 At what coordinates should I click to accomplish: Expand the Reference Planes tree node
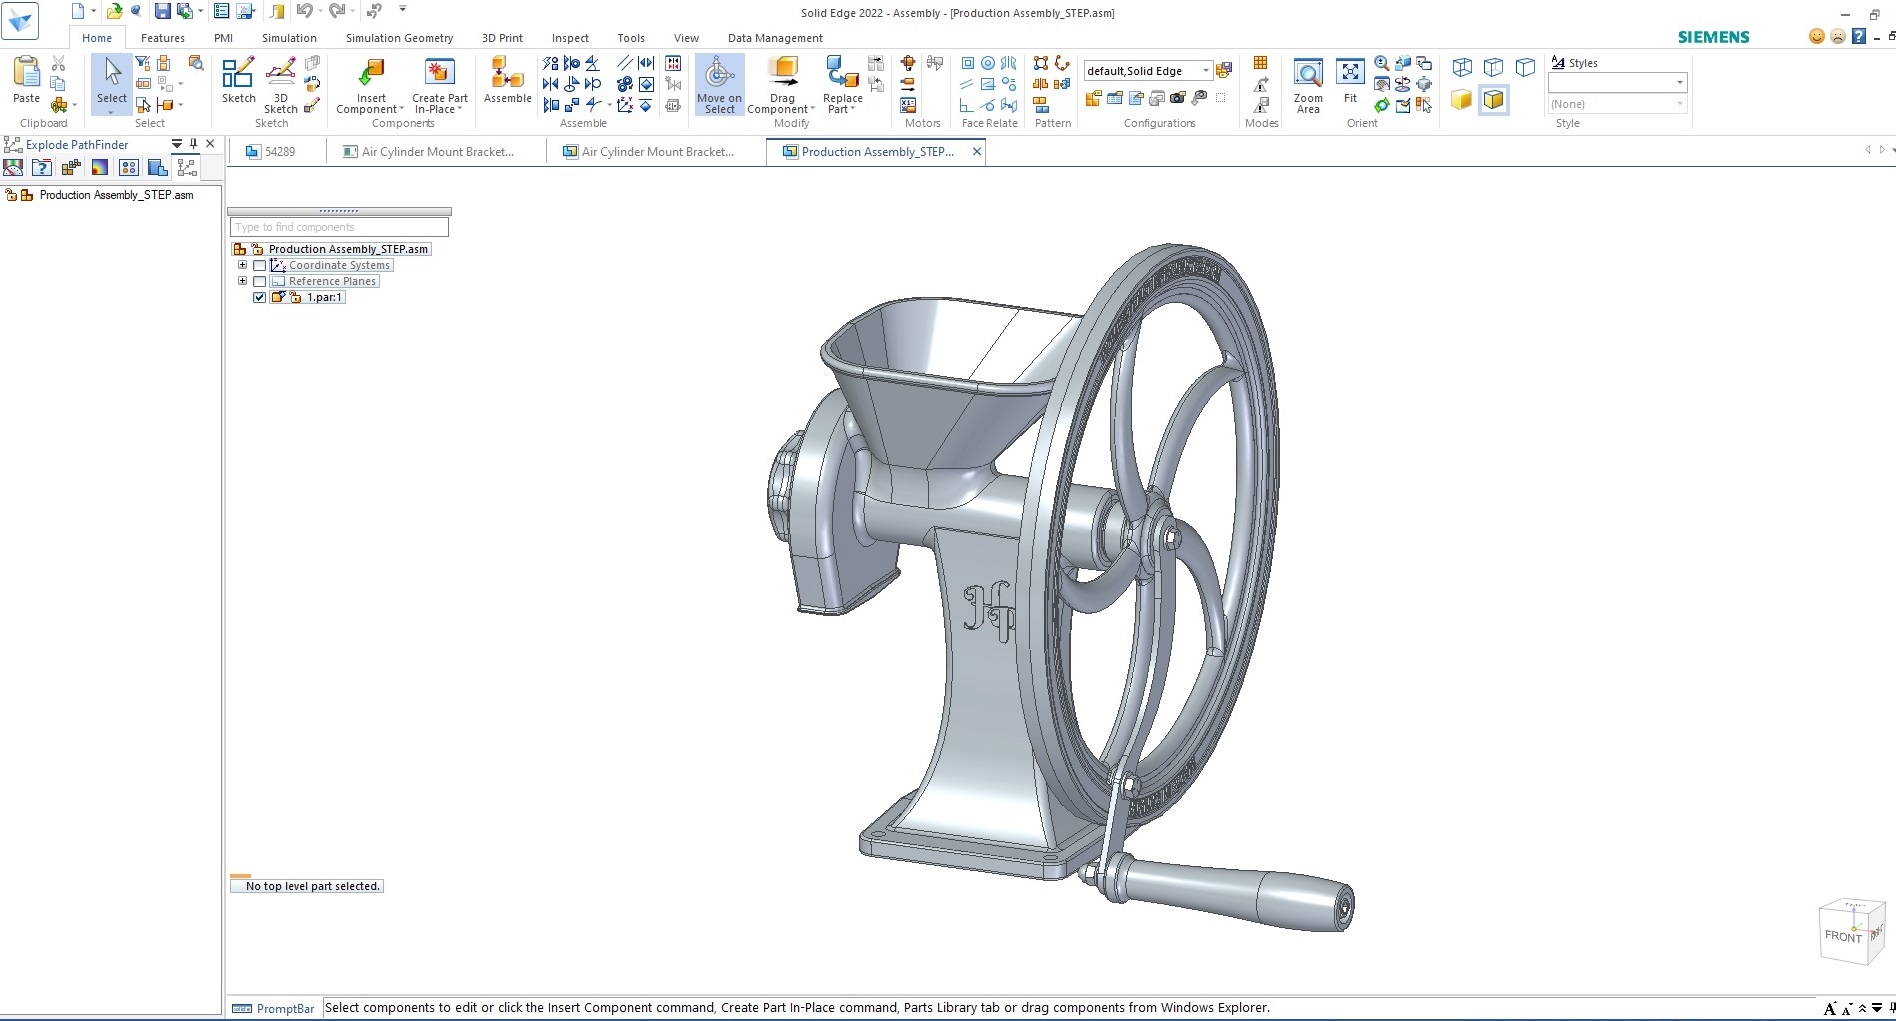[x=243, y=281]
